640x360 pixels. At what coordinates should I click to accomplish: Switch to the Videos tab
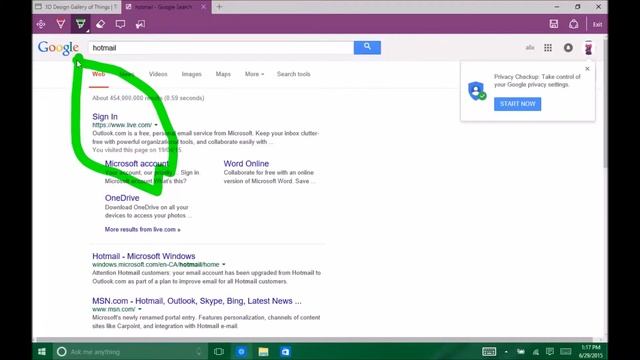pos(158,74)
